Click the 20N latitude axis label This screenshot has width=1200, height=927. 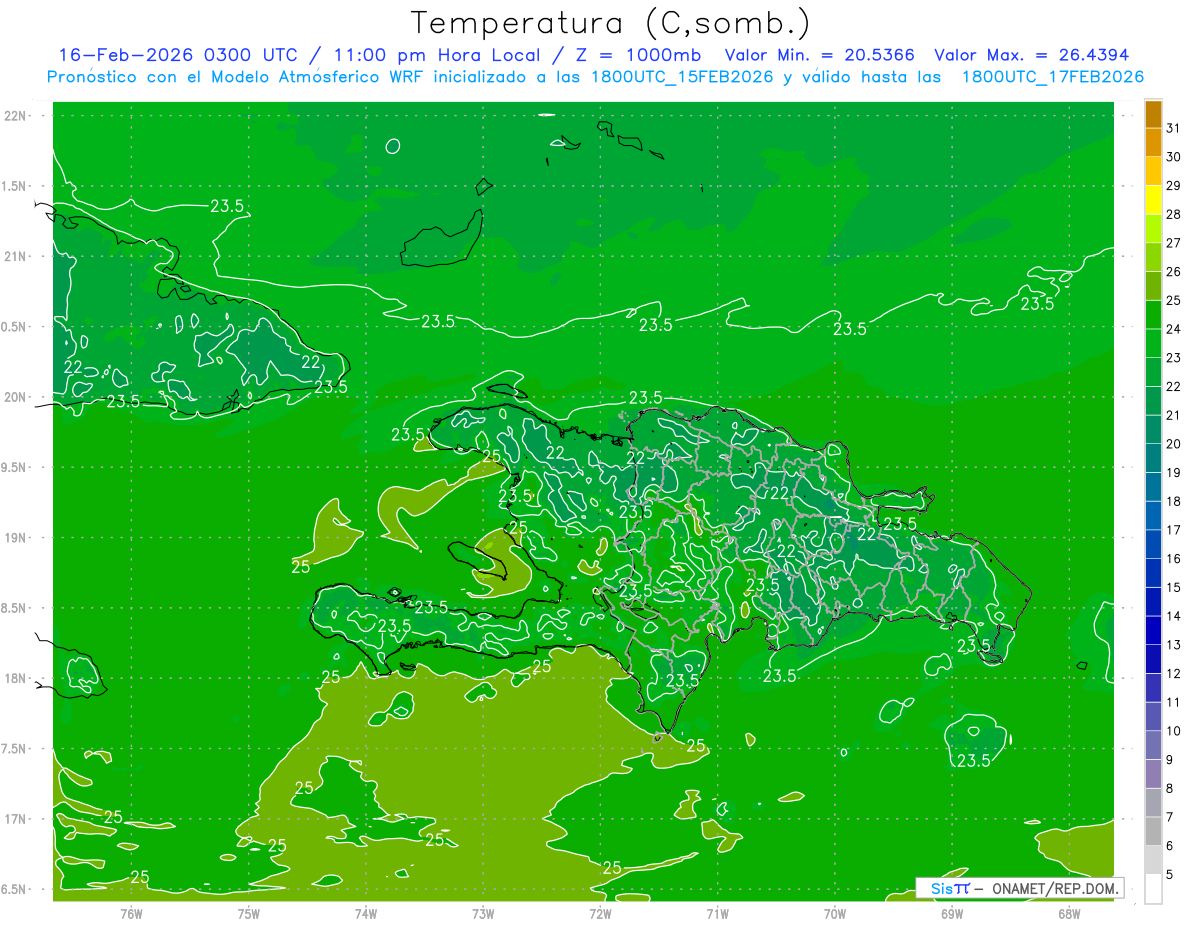(x=17, y=397)
